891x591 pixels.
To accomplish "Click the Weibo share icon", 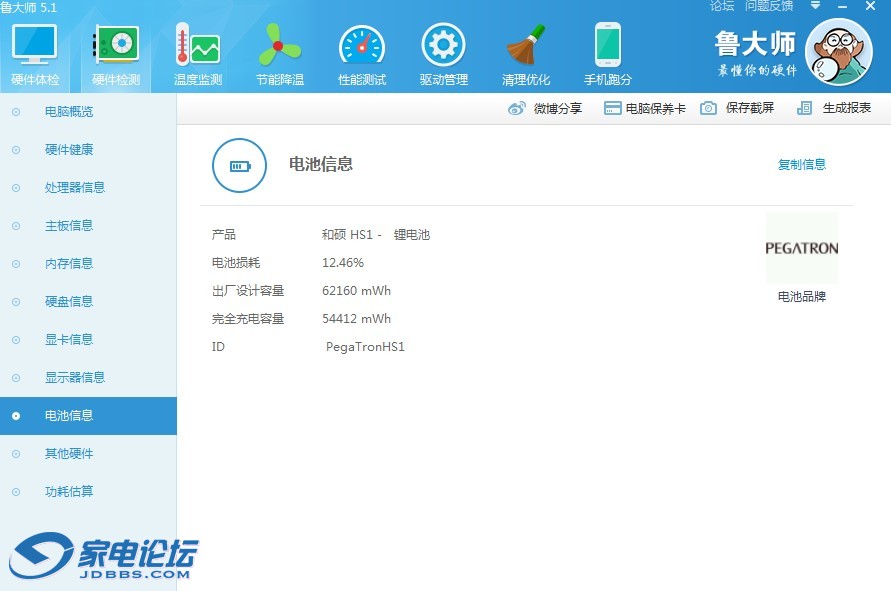I will click(517, 108).
